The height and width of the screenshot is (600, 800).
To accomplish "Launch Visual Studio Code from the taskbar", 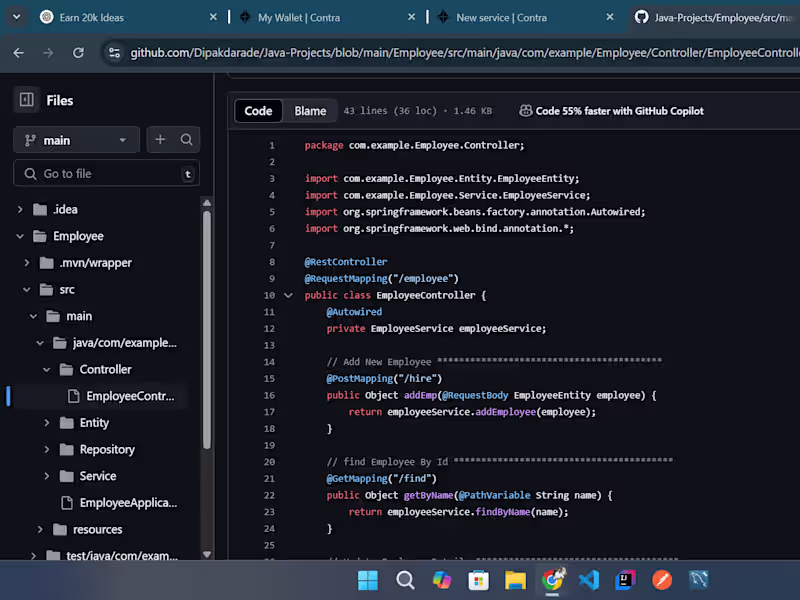I will [x=588, y=579].
